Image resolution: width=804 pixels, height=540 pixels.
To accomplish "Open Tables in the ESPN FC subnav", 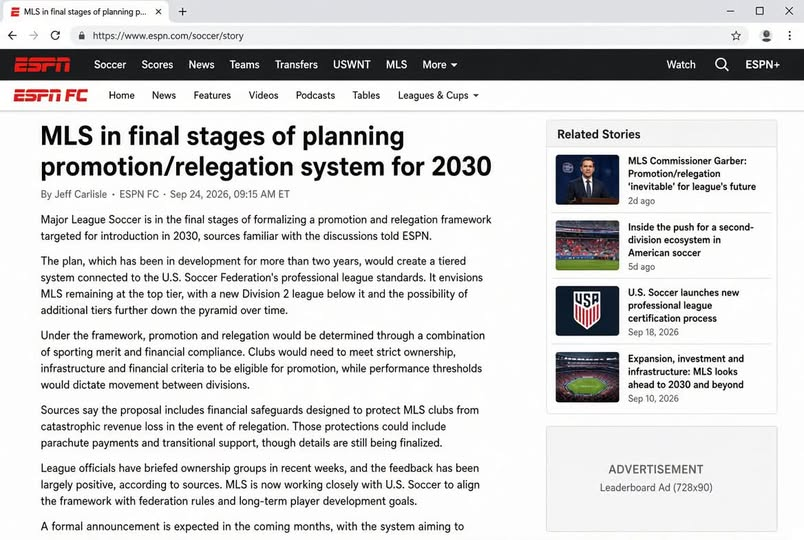I will pyautogui.click(x=366, y=95).
